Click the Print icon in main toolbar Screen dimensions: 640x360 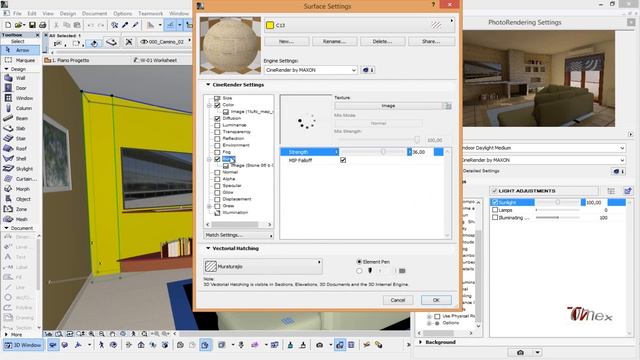pyautogui.click(x=42, y=25)
